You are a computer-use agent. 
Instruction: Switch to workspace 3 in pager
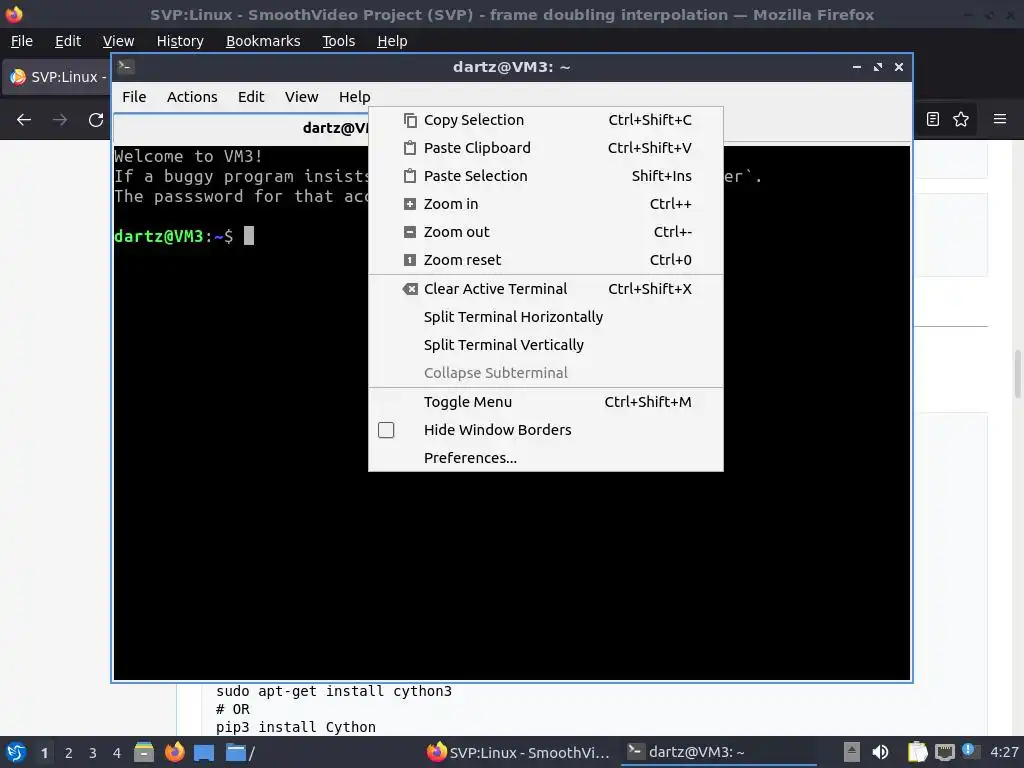coord(93,753)
